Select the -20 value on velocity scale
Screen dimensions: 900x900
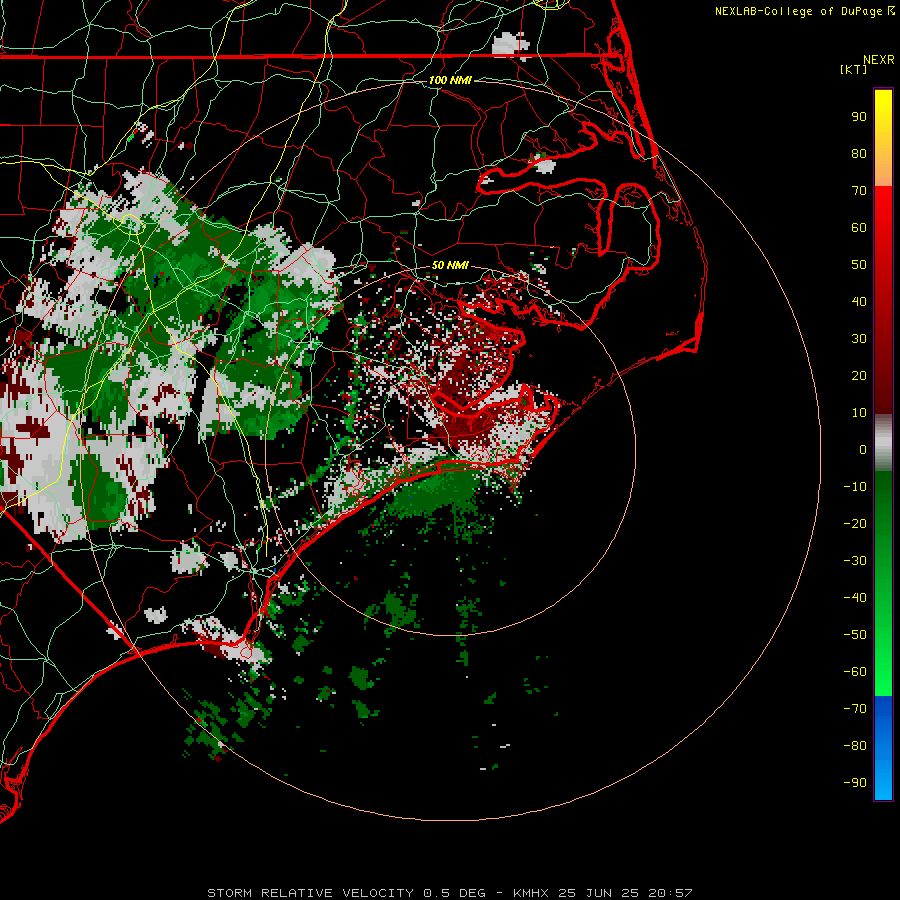click(855, 524)
